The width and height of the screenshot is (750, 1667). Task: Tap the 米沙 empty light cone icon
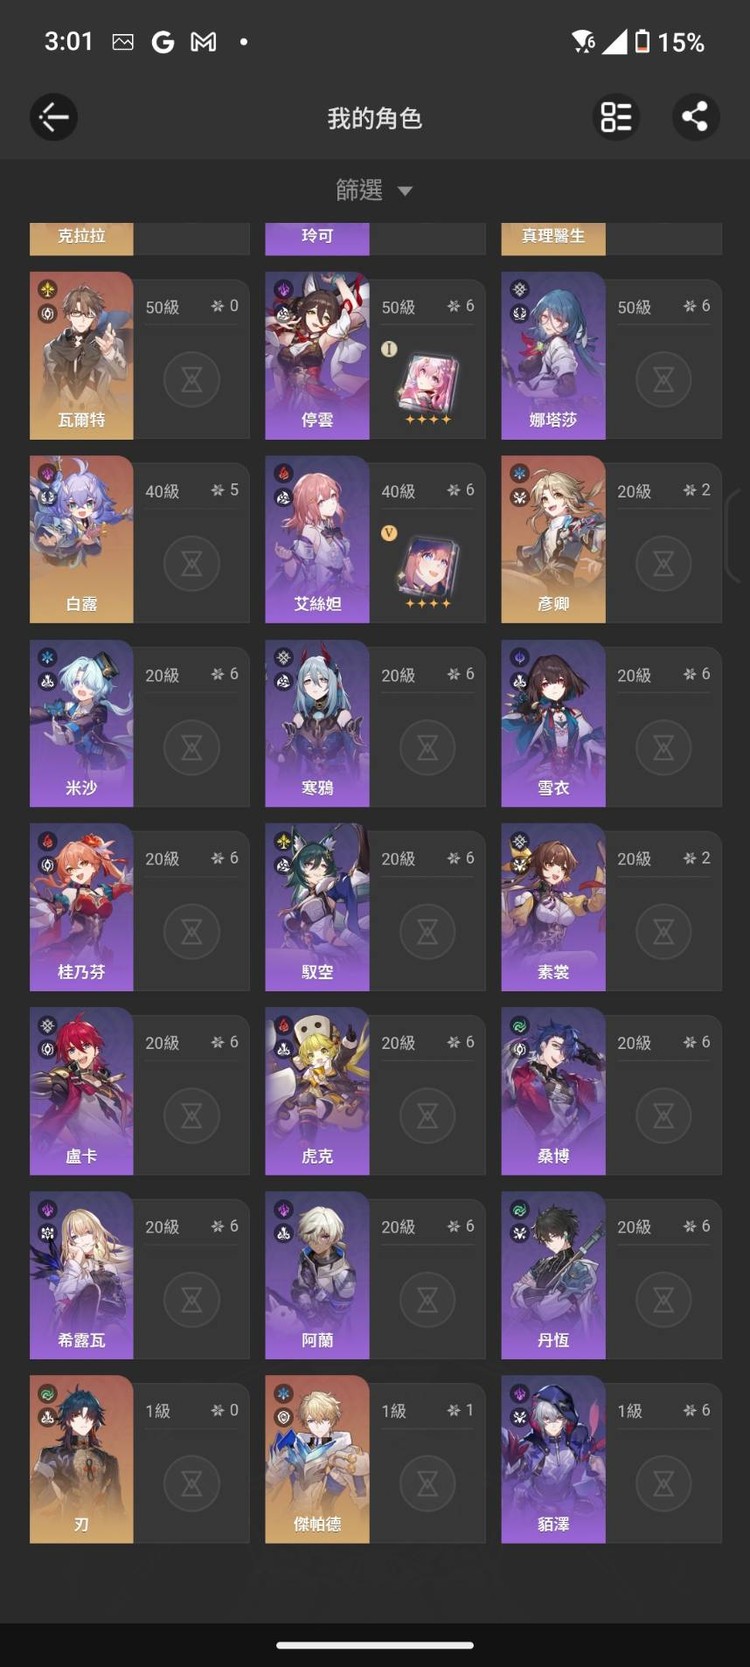[x=192, y=748]
